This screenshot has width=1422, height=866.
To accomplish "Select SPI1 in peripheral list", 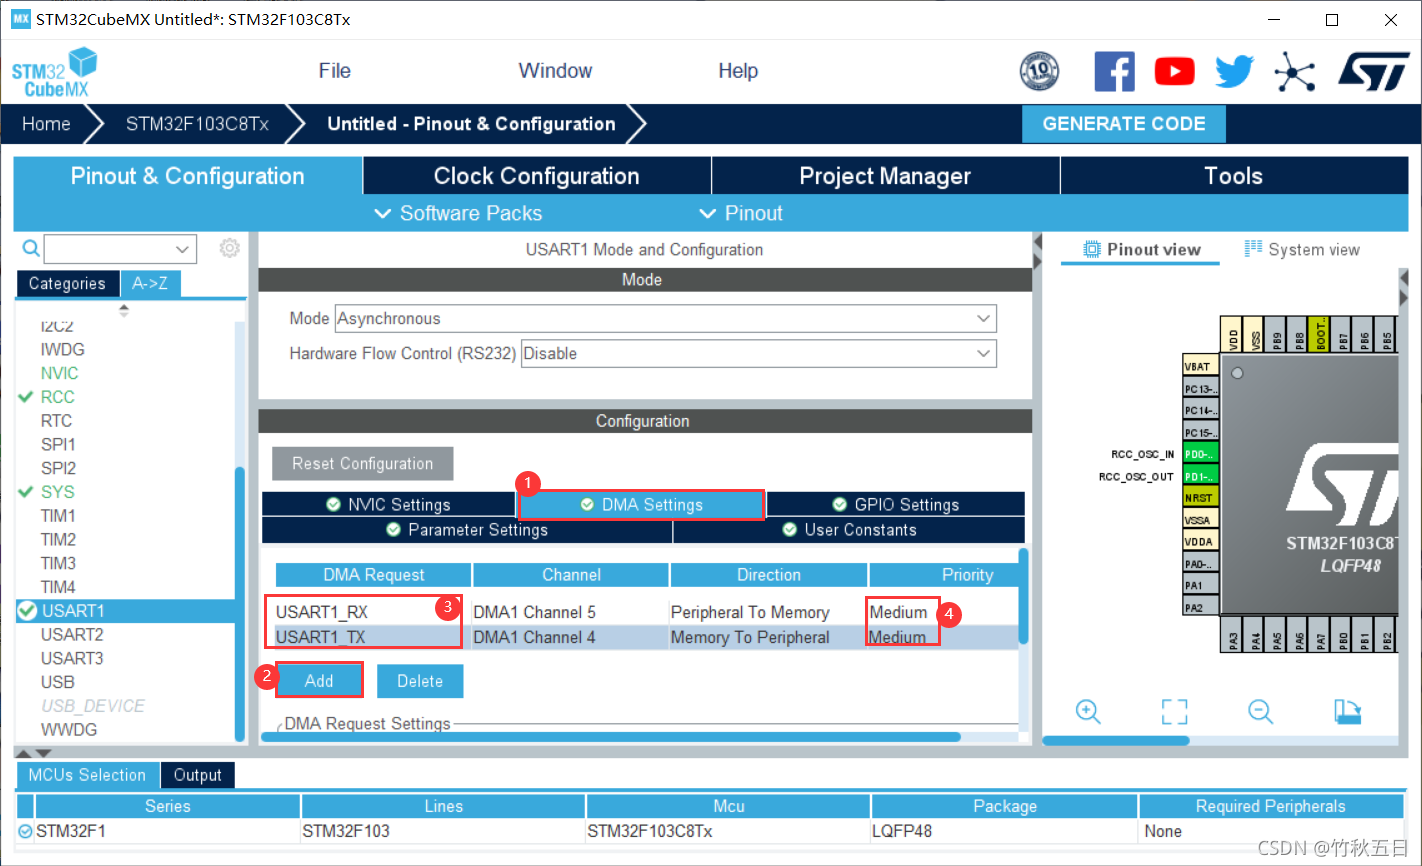I will coord(58,444).
